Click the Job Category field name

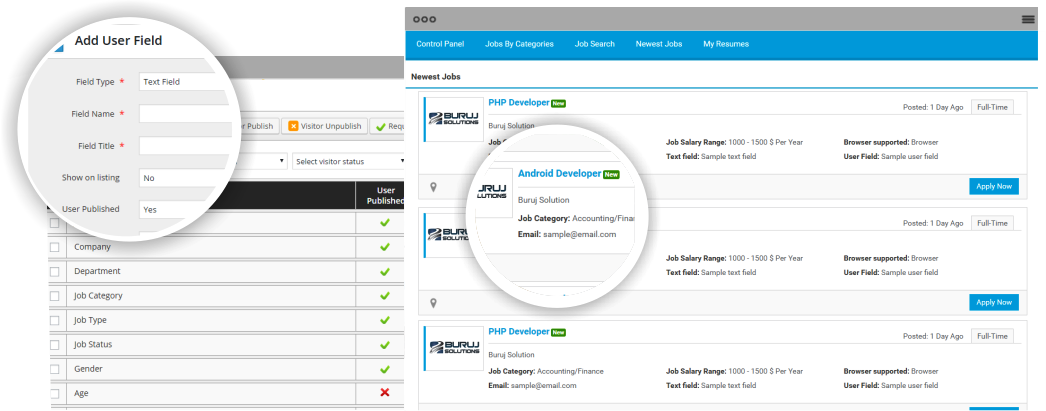[x=98, y=296]
